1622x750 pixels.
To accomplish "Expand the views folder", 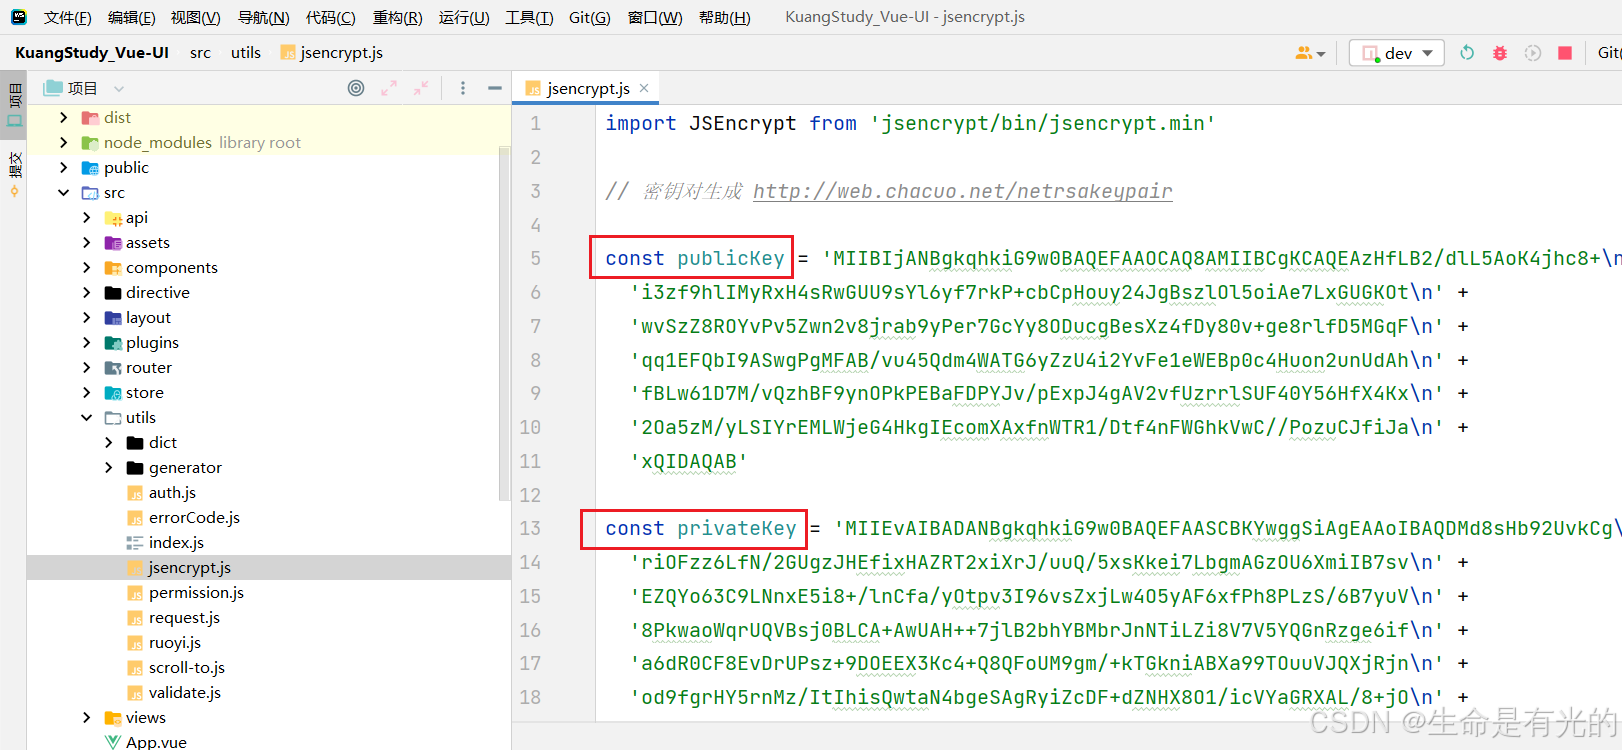I will point(87,718).
